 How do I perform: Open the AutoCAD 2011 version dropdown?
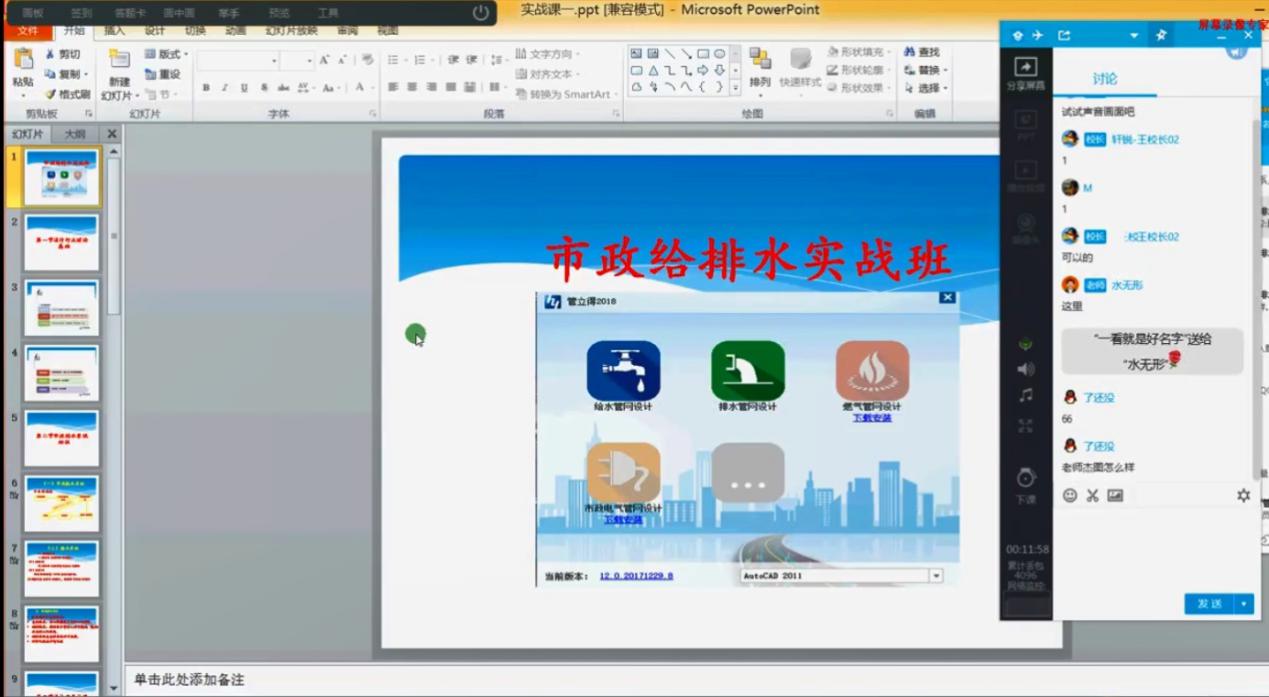click(936, 576)
